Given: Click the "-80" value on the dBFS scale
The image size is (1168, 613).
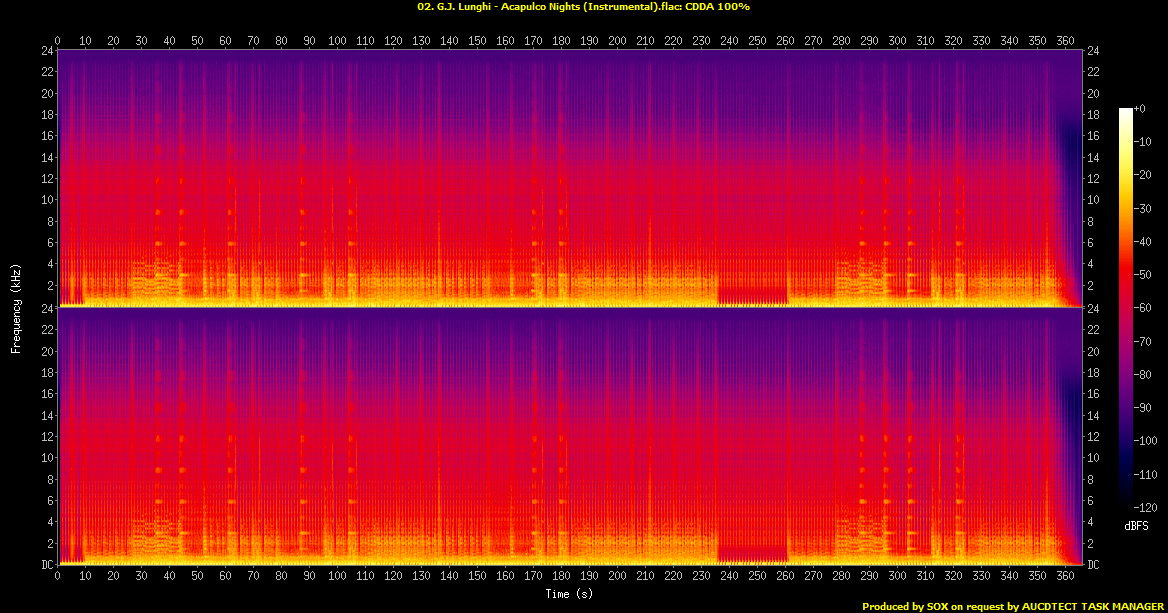Looking at the screenshot, I should [x=1143, y=375].
